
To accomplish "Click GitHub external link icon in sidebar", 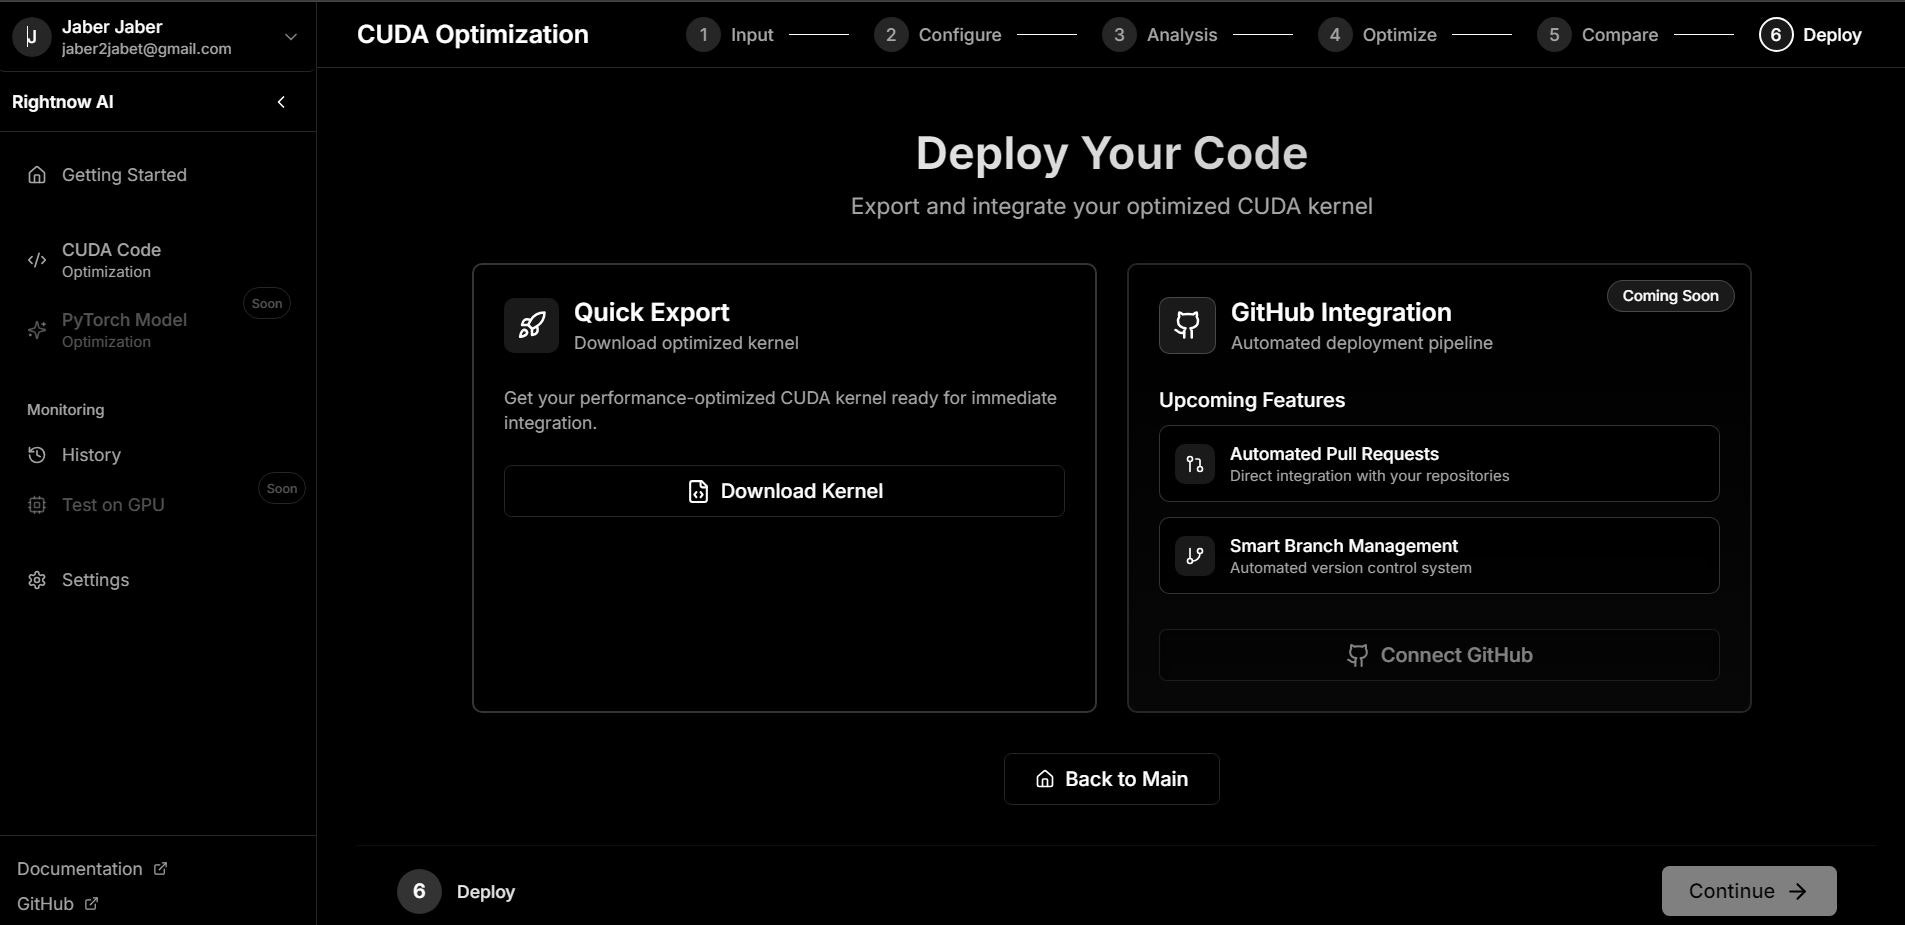I will coord(91,903).
